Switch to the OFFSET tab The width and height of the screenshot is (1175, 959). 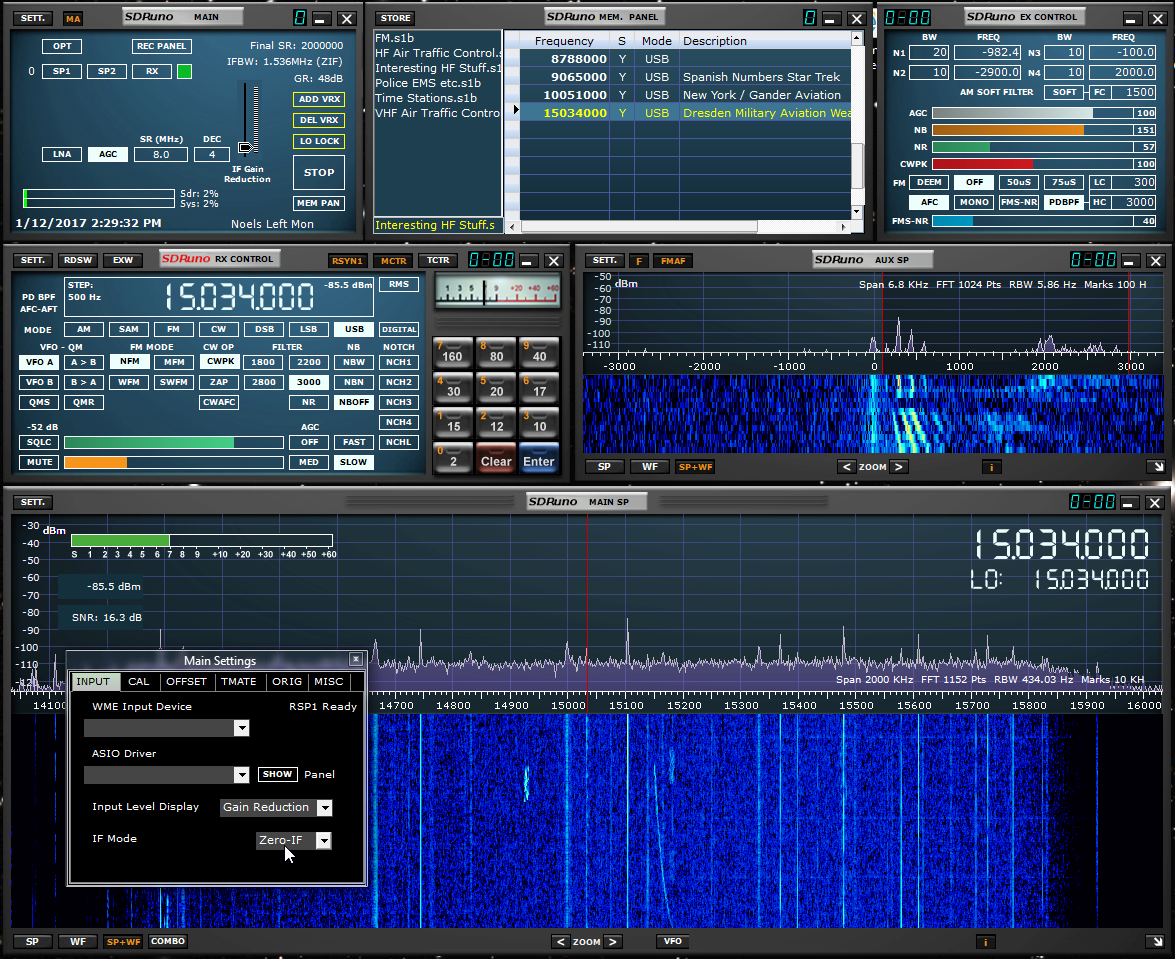click(x=187, y=682)
